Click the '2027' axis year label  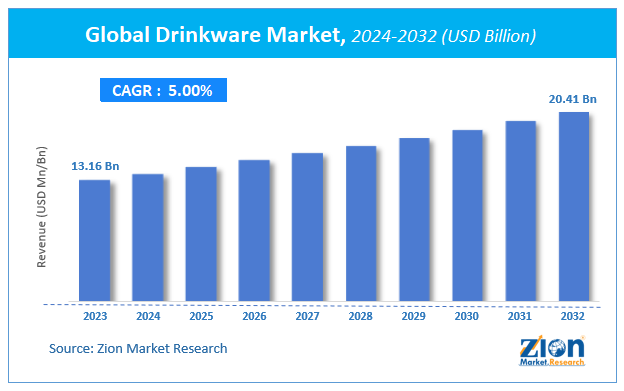(307, 316)
